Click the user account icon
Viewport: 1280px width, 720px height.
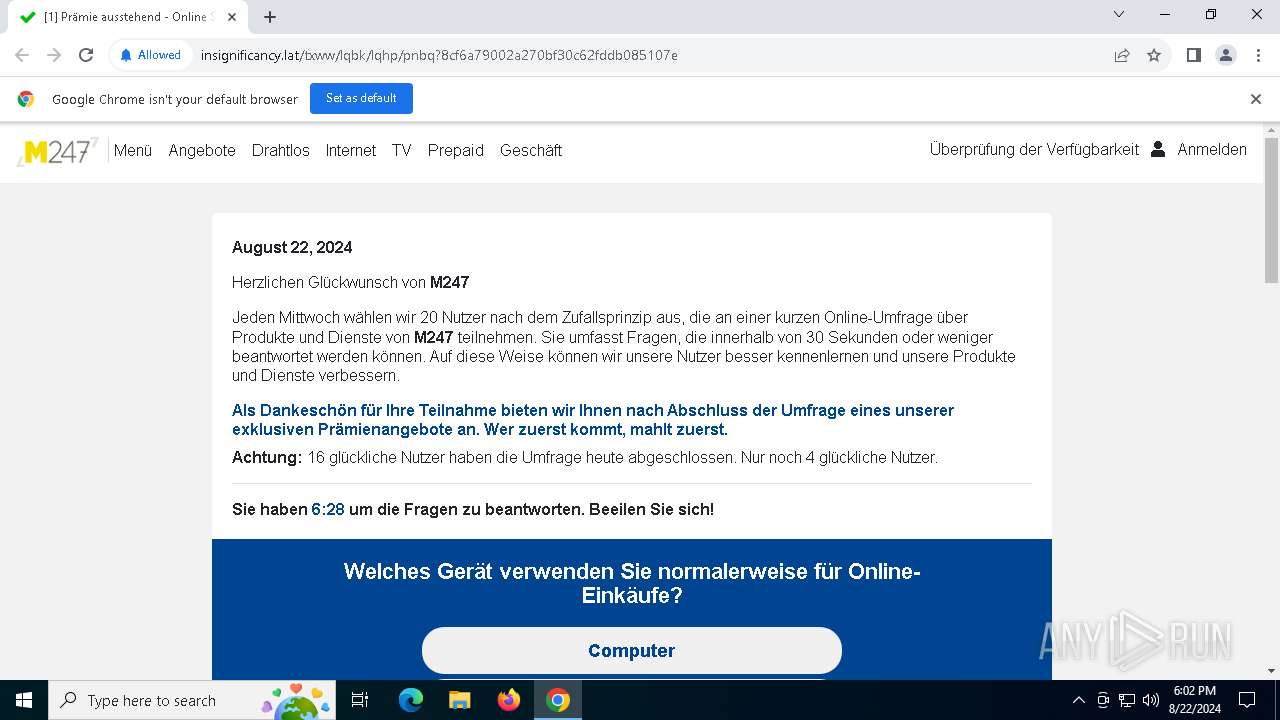1158,149
